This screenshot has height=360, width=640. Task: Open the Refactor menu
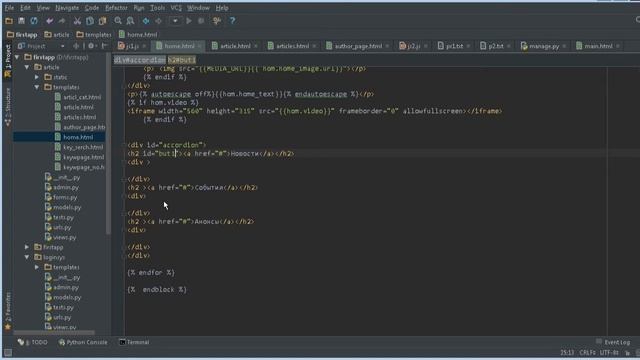116,8
